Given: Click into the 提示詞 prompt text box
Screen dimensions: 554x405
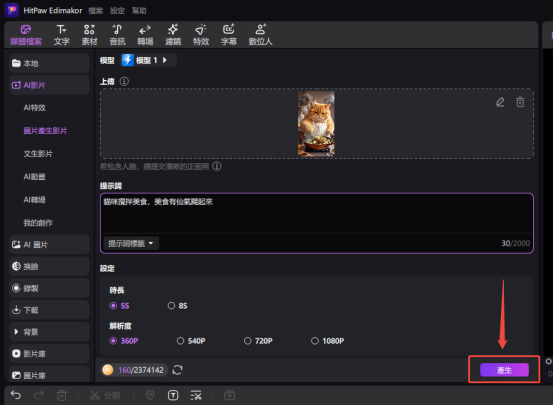Looking at the screenshot, I should click(317, 213).
